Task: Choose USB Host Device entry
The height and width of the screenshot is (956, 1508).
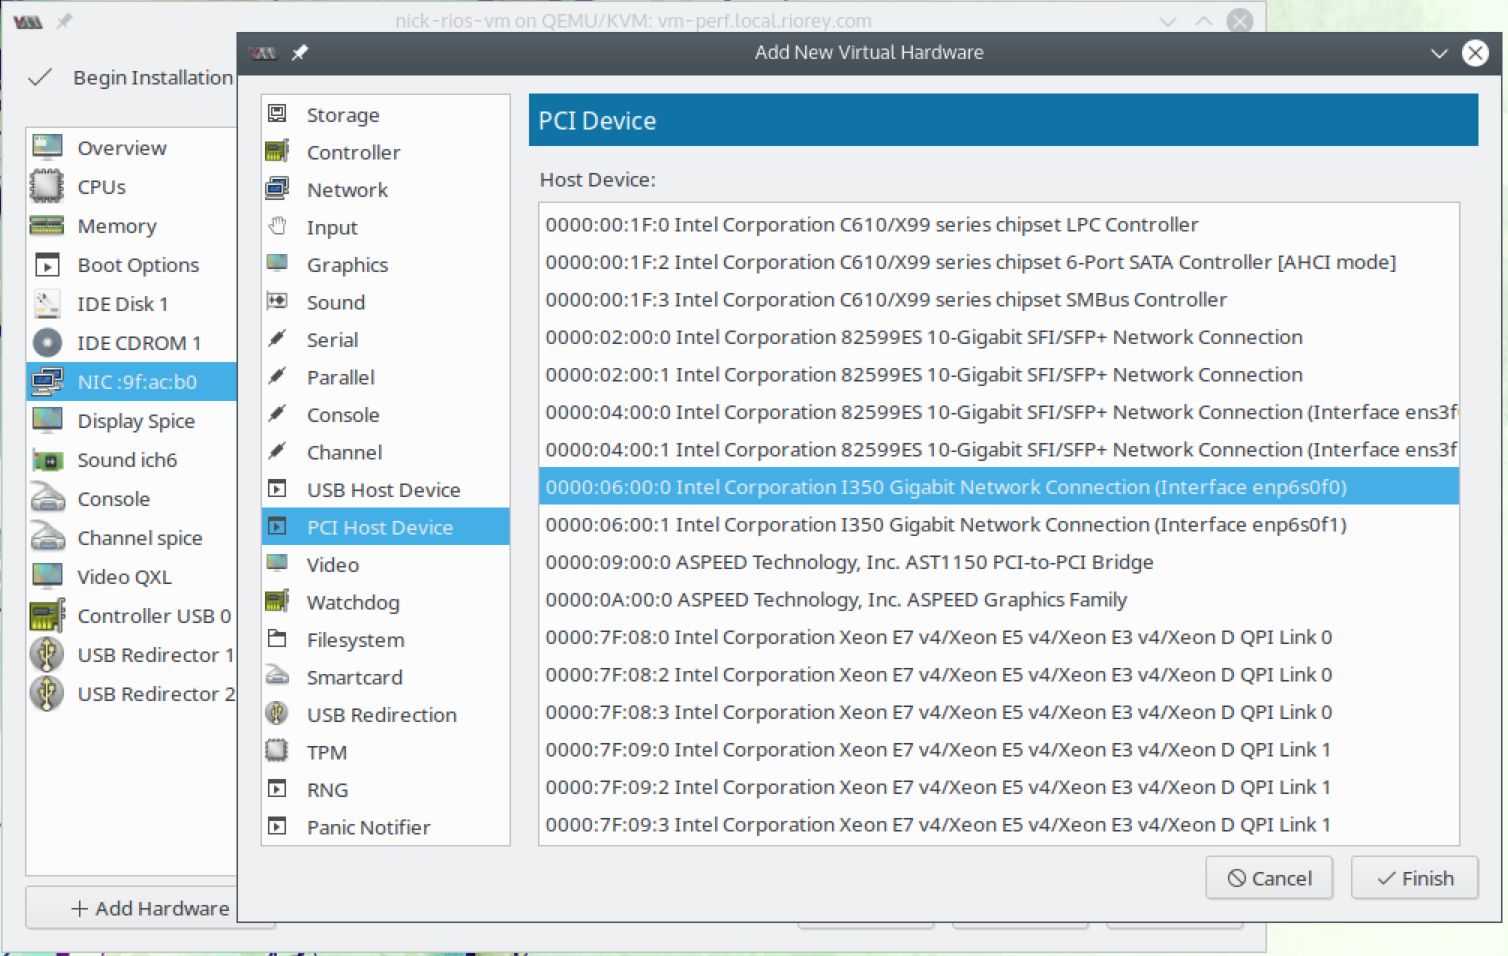Action: coord(386,490)
